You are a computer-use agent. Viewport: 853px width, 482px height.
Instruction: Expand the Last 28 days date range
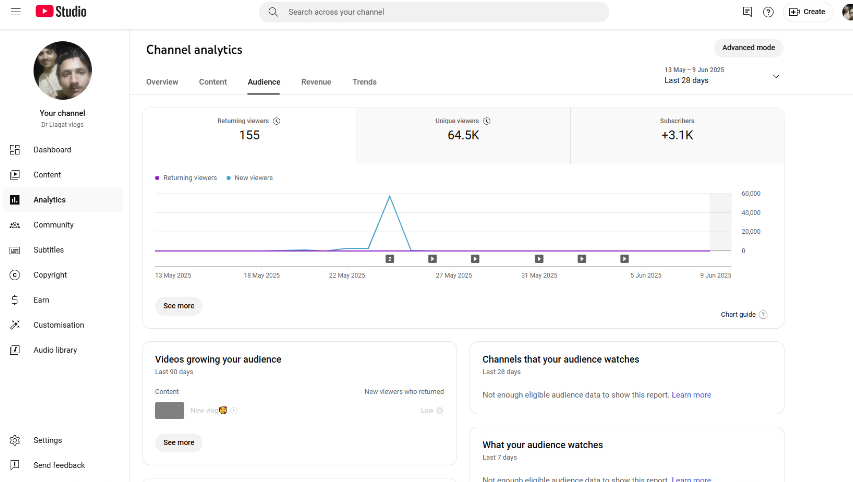(722, 76)
